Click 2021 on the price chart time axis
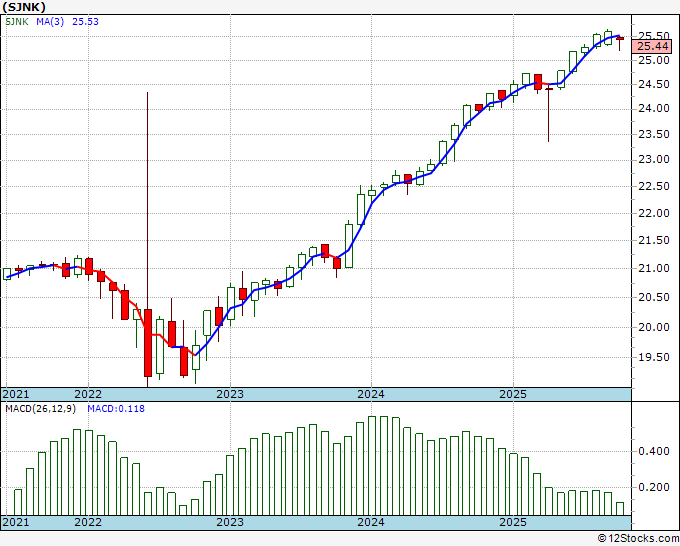 point(16,394)
